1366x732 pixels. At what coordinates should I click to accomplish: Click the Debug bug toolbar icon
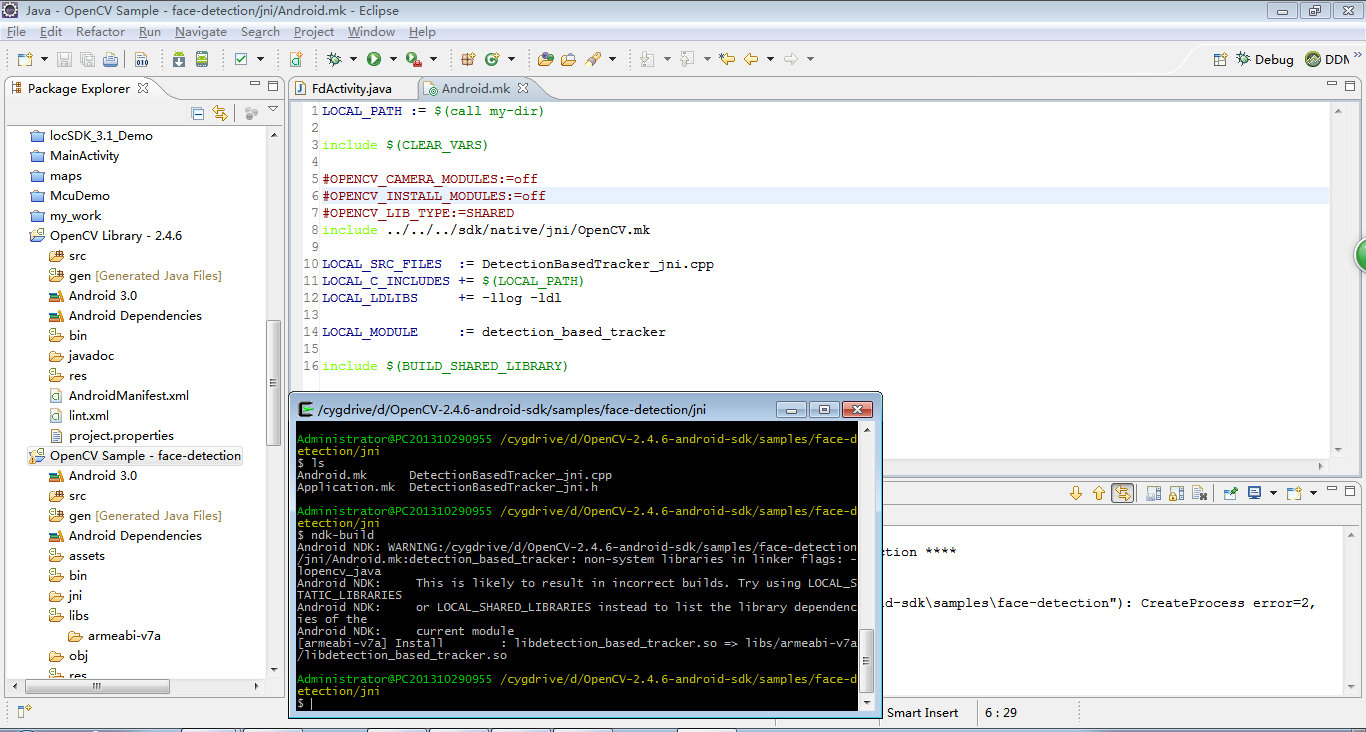(335, 59)
